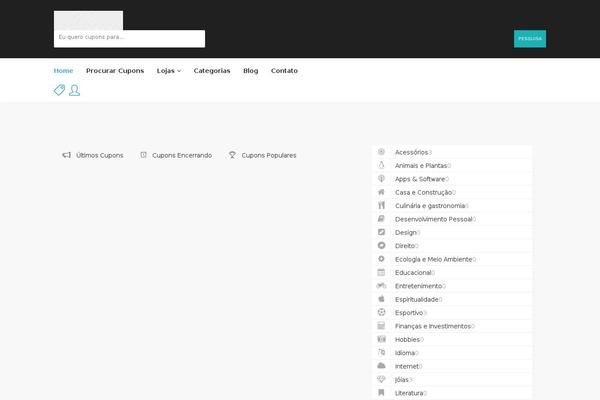This screenshot has height=400, width=600.
Task: Open the Desenvolvimento Pessoal category
Action: click(434, 219)
